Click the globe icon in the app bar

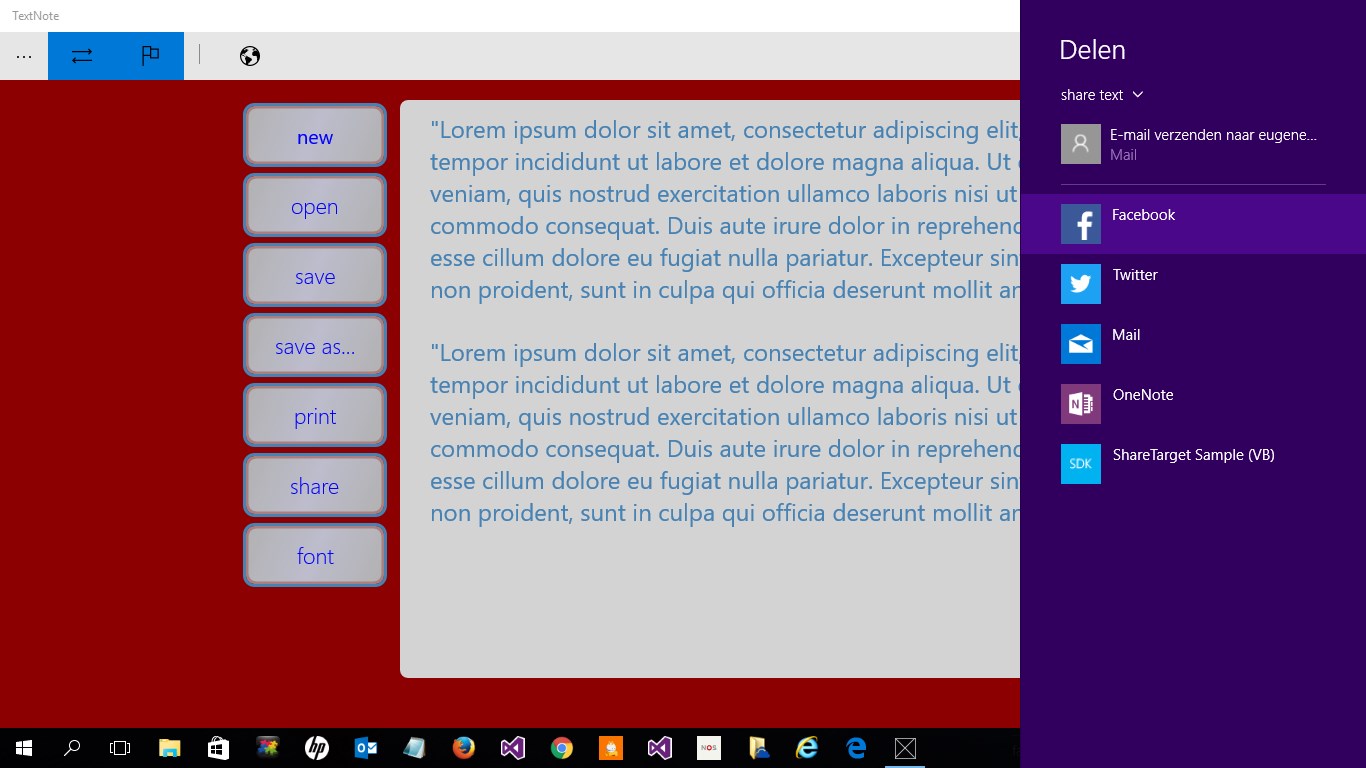point(249,56)
